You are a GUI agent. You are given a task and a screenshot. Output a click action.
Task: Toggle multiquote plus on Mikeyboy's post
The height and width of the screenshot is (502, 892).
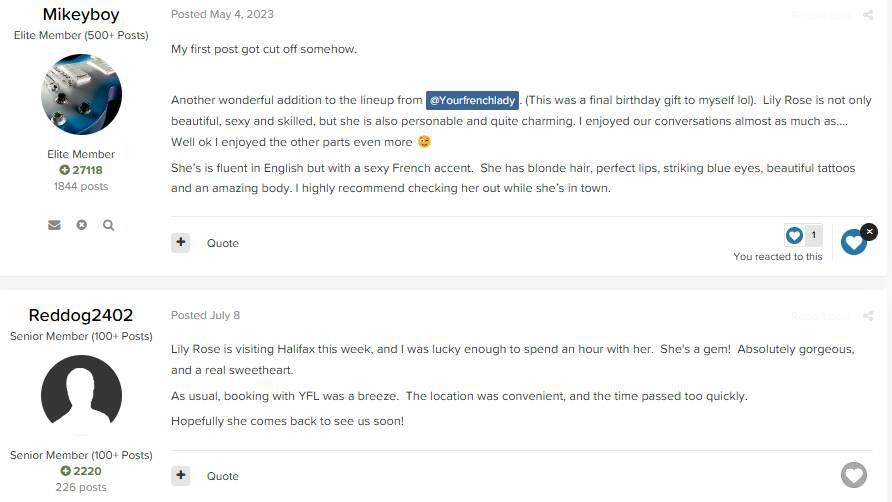[180, 242]
